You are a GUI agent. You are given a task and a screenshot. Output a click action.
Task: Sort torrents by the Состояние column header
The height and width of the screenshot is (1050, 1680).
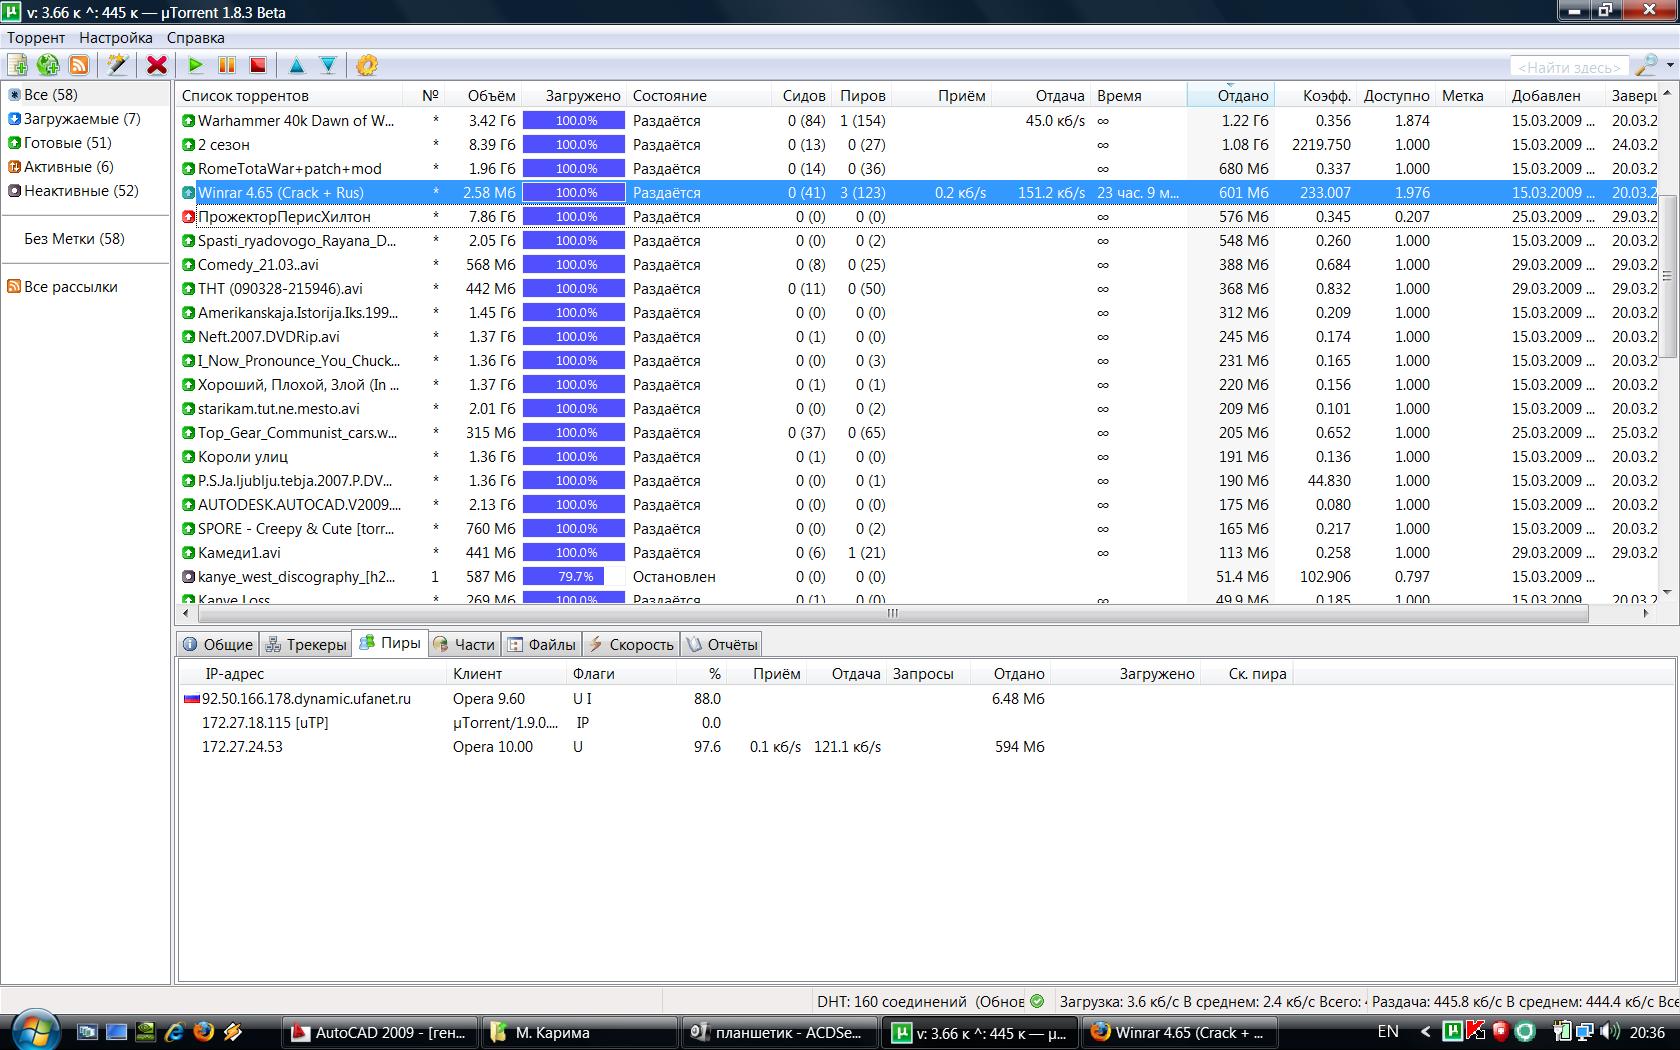click(x=669, y=96)
